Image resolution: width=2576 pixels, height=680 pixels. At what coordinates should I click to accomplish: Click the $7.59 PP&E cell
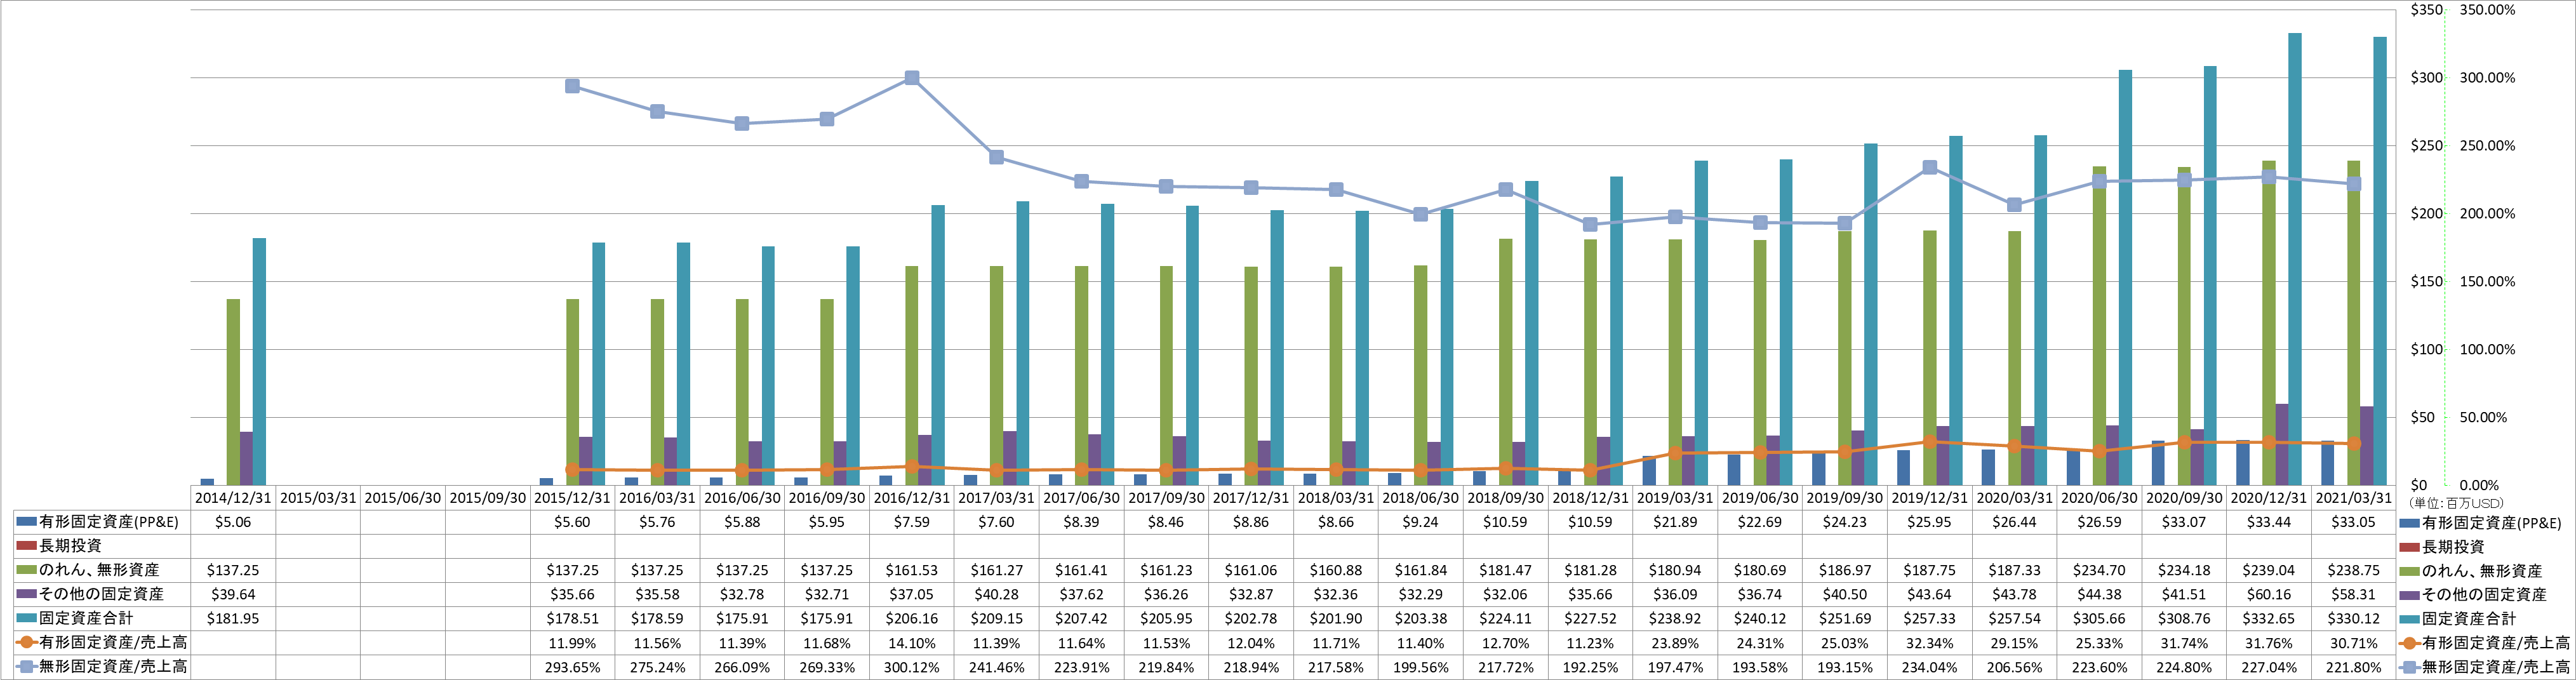911,522
